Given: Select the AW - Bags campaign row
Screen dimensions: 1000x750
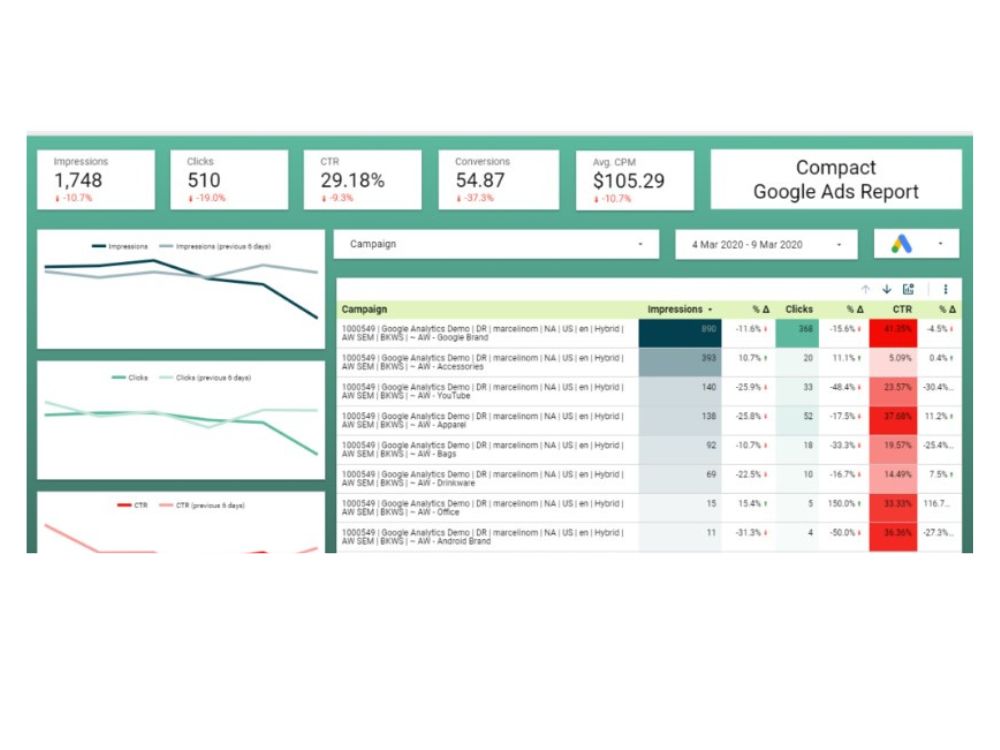Looking at the screenshot, I should [648, 450].
